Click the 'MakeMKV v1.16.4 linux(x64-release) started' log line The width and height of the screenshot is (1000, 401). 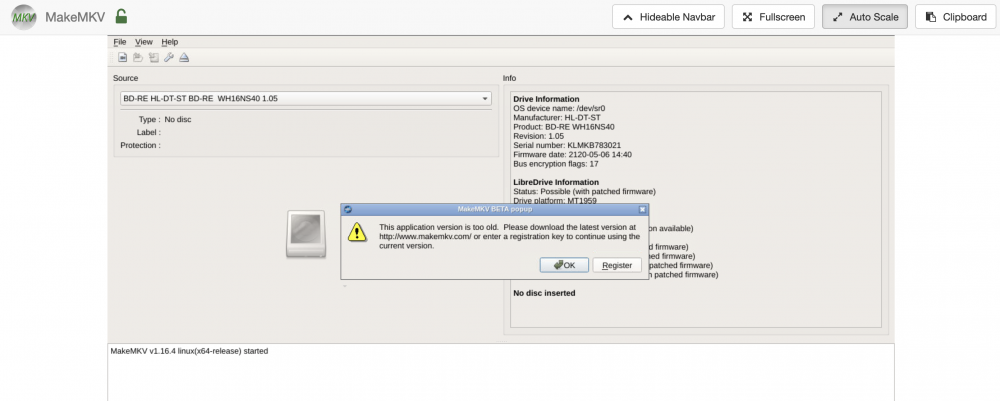click(189, 351)
